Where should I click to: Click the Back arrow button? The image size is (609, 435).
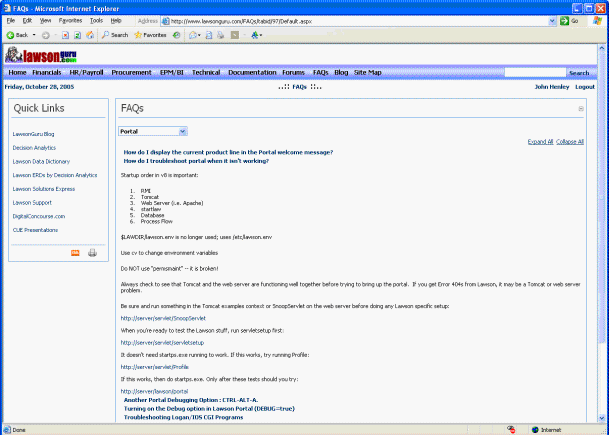click(17, 35)
